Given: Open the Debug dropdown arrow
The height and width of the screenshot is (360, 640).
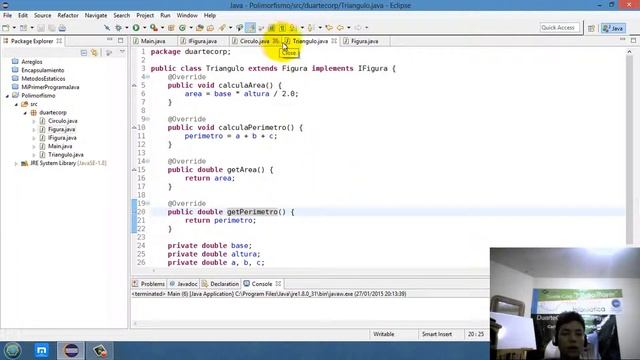Looking at the screenshot, I should tap(127, 28).
